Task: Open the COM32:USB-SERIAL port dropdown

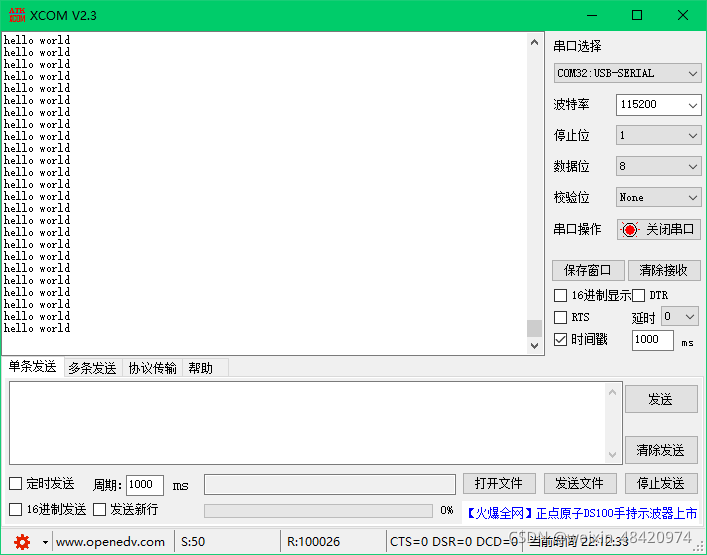Action: [x=627, y=73]
